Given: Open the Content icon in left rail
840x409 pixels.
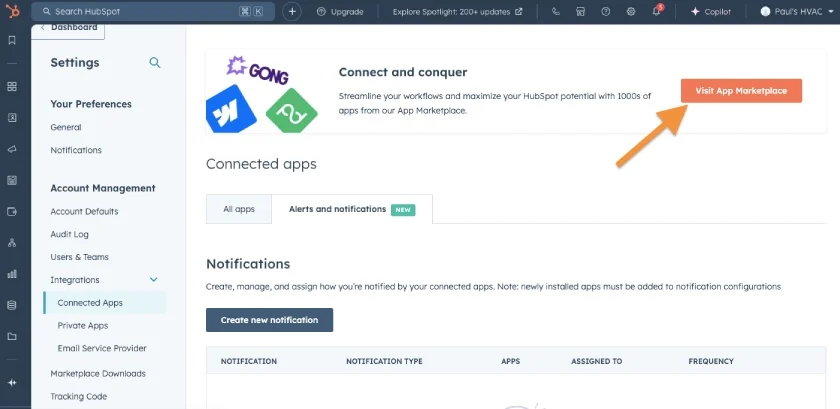Looking at the screenshot, I should (x=12, y=181).
